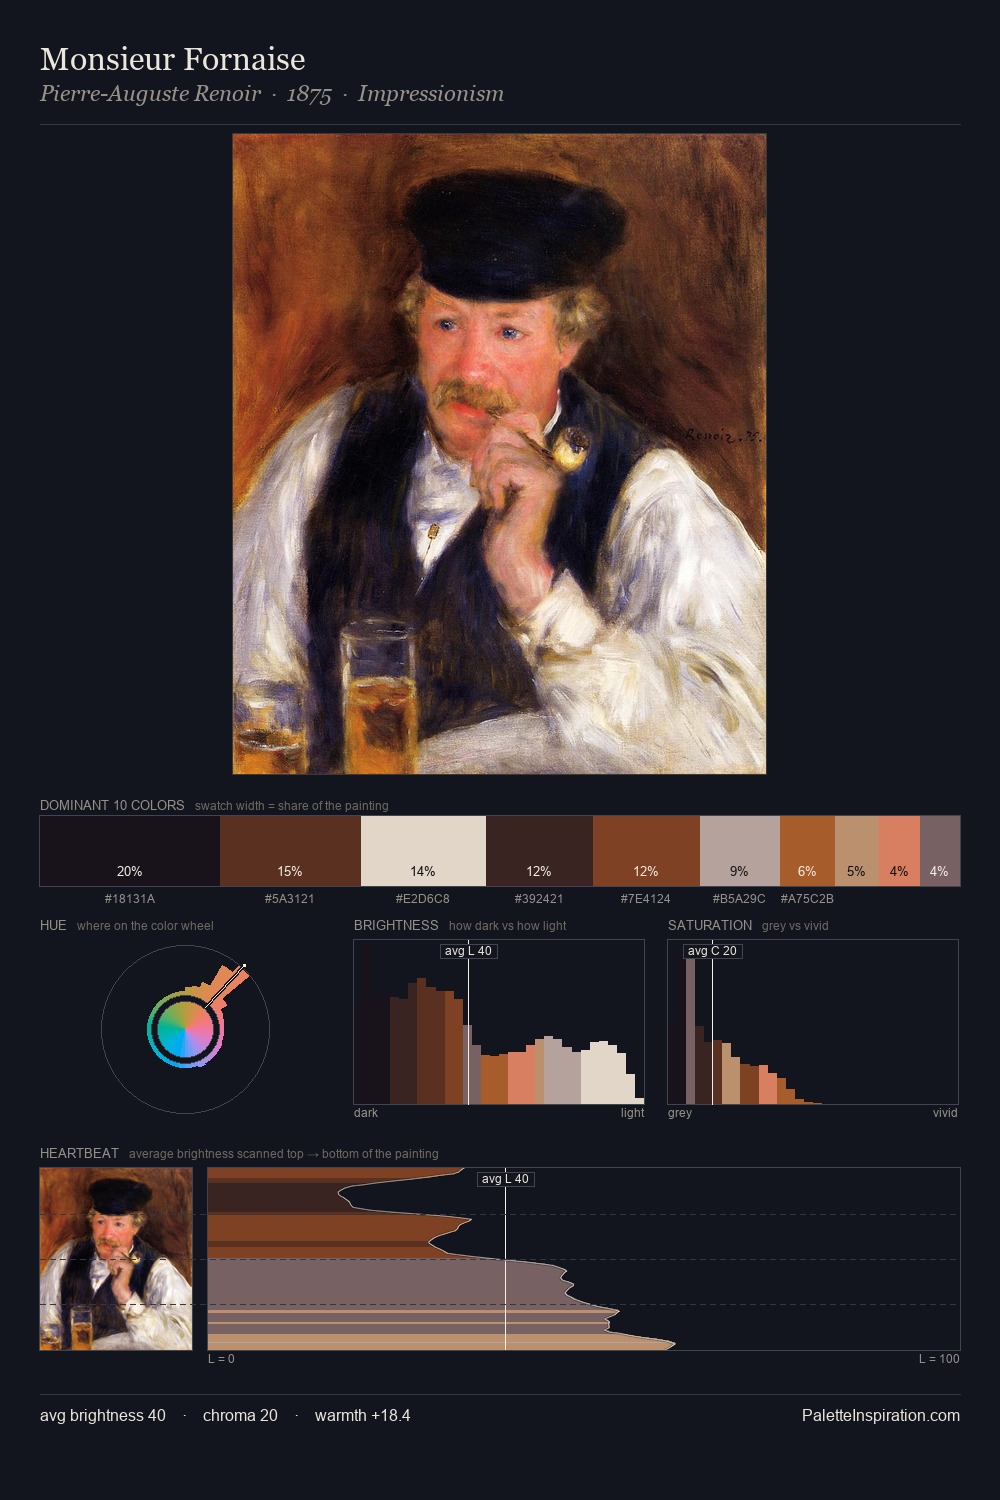Click the 'HEARTBEAT' section heading

click(x=79, y=1153)
